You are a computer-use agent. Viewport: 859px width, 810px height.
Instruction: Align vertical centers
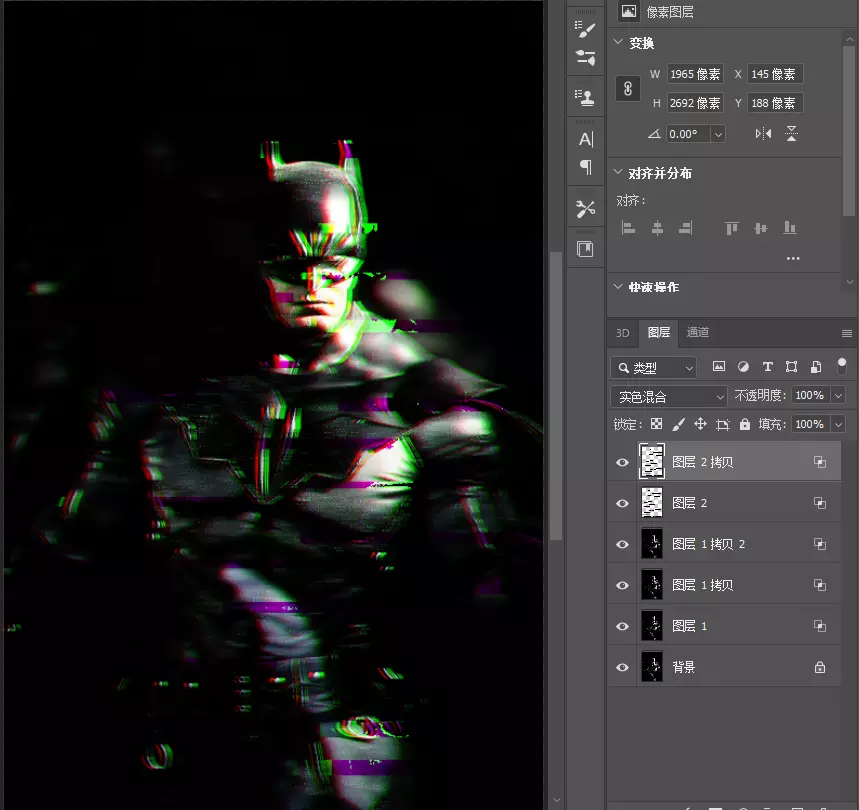click(760, 228)
